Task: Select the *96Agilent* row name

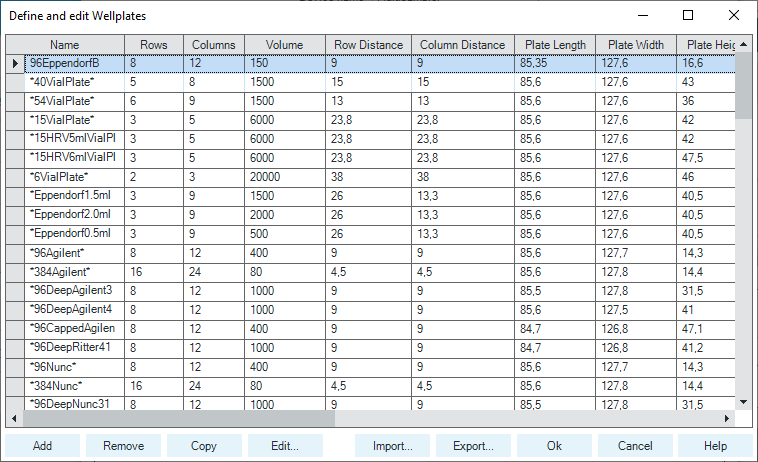Action: tap(74, 253)
